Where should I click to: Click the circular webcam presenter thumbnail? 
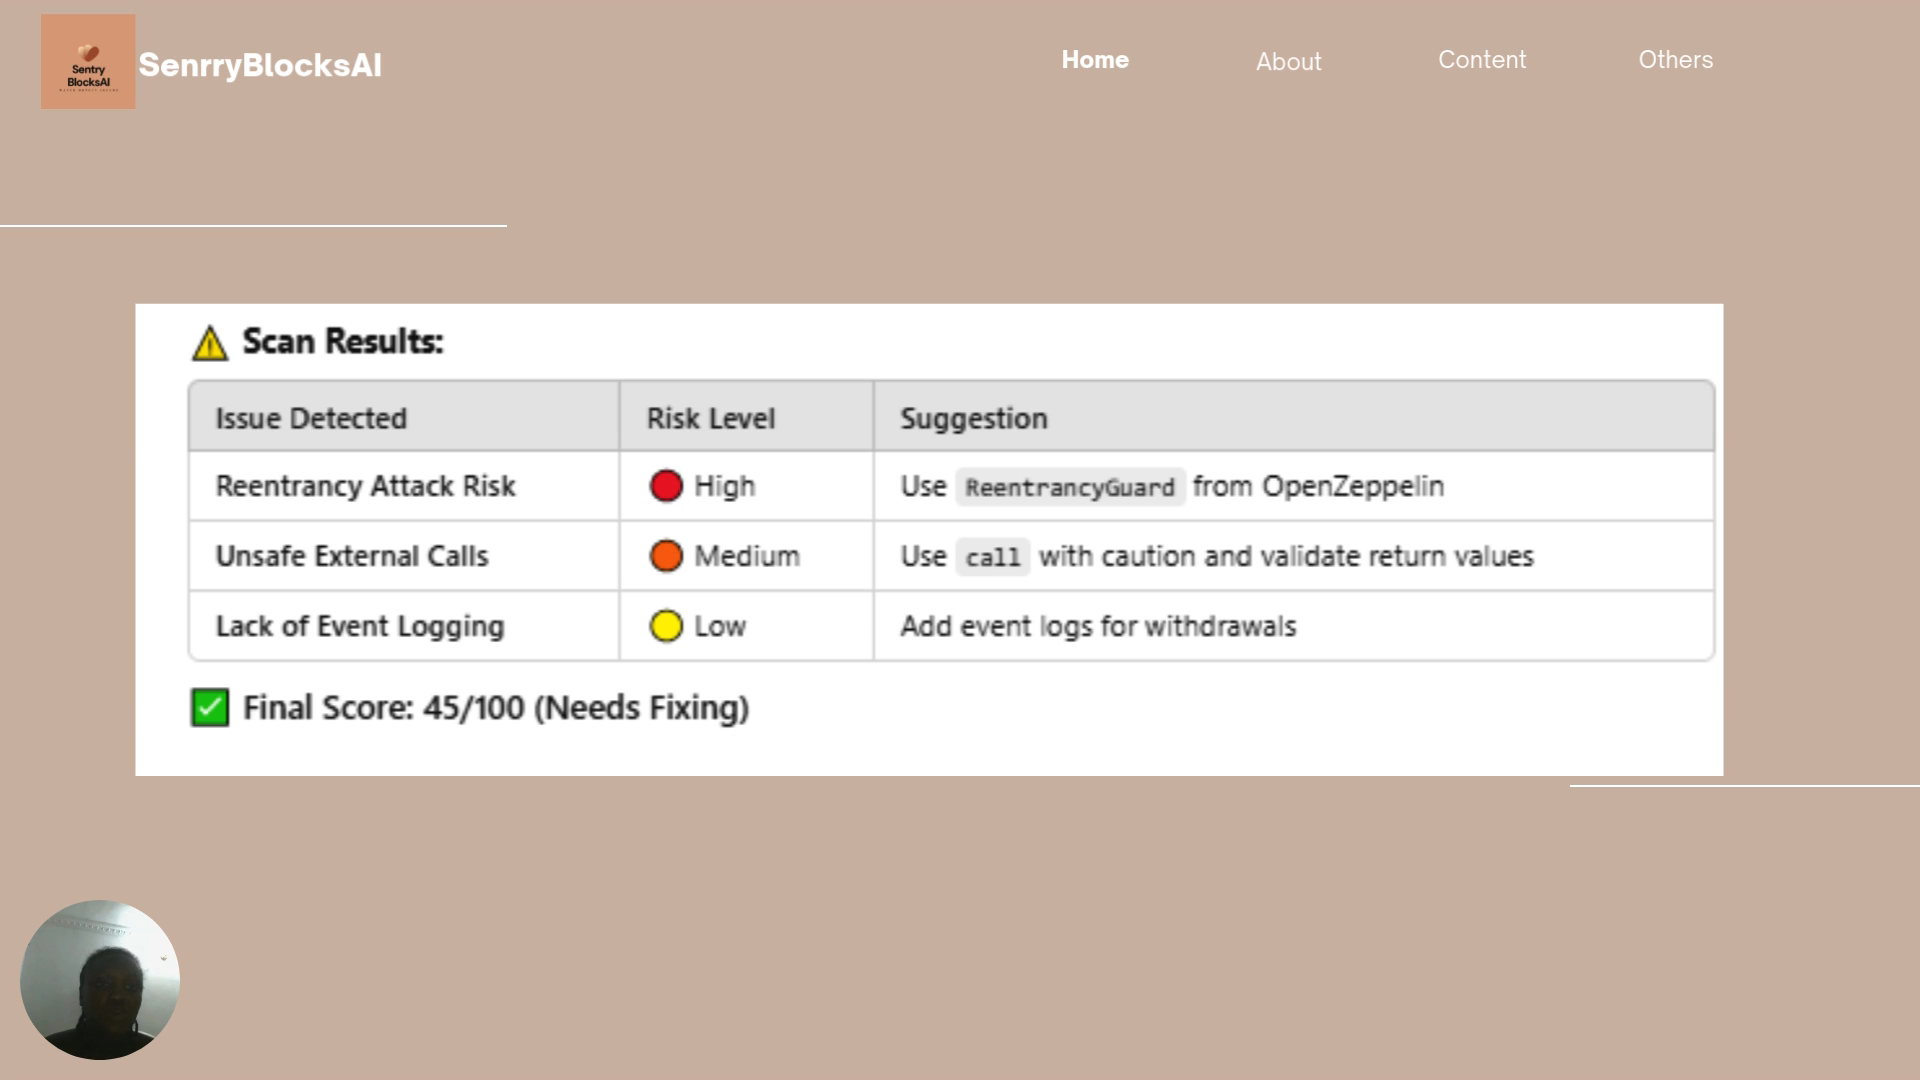[x=100, y=980]
